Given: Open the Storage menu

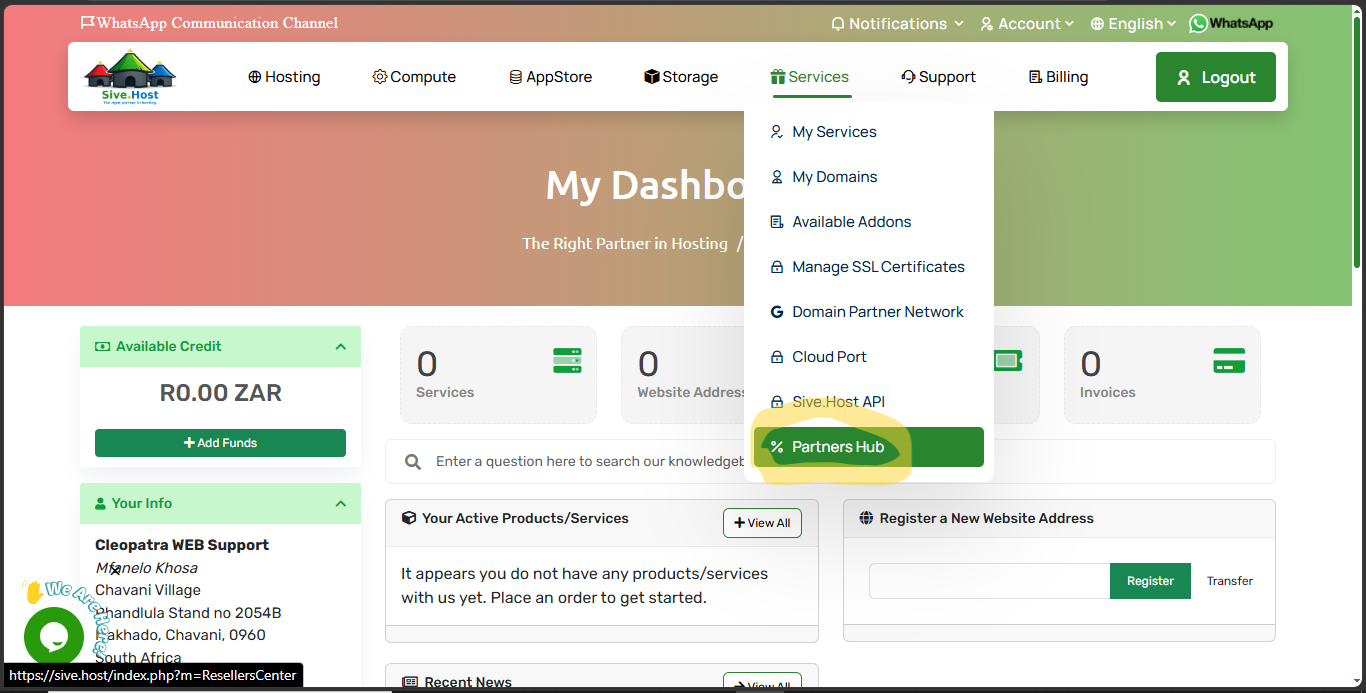Looking at the screenshot, I should pos(681,77).
